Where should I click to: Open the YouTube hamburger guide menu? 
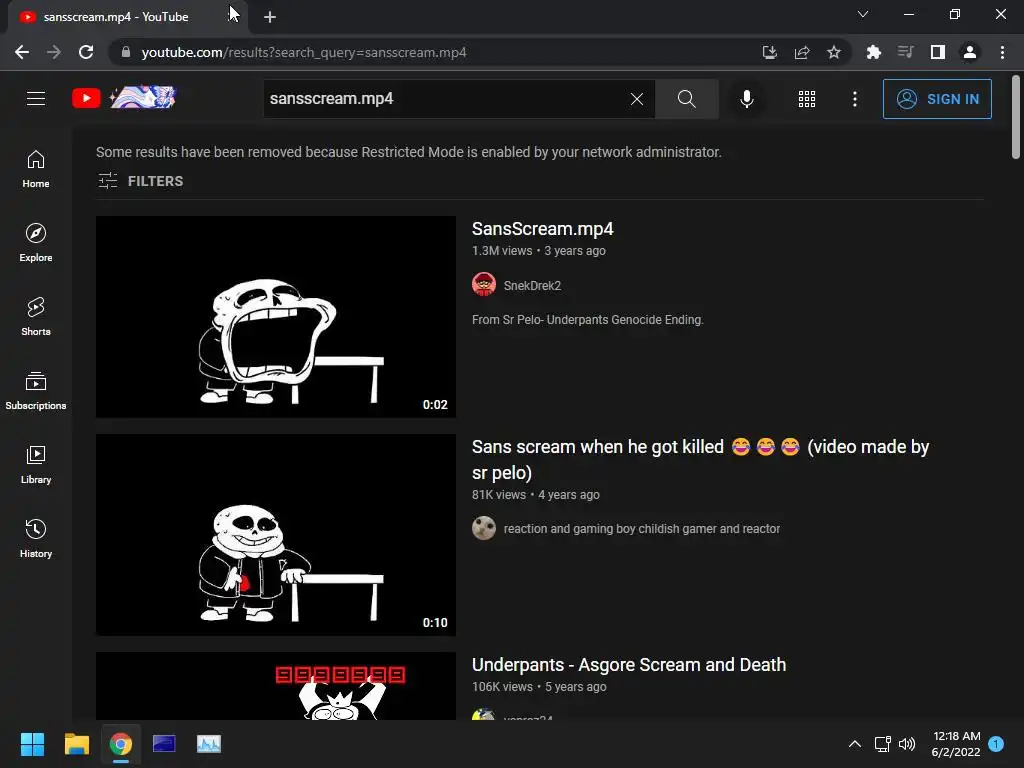(36, 99)
